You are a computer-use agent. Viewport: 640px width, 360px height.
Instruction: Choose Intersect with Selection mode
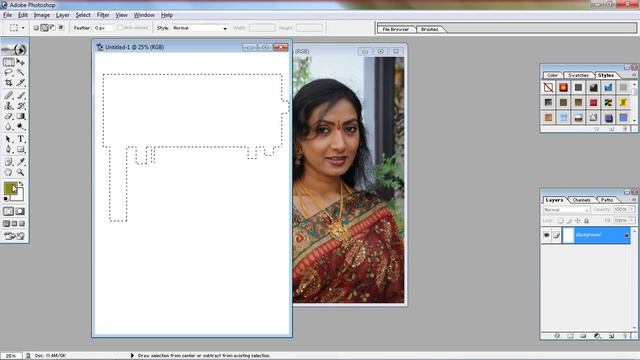tap(61, 28)
